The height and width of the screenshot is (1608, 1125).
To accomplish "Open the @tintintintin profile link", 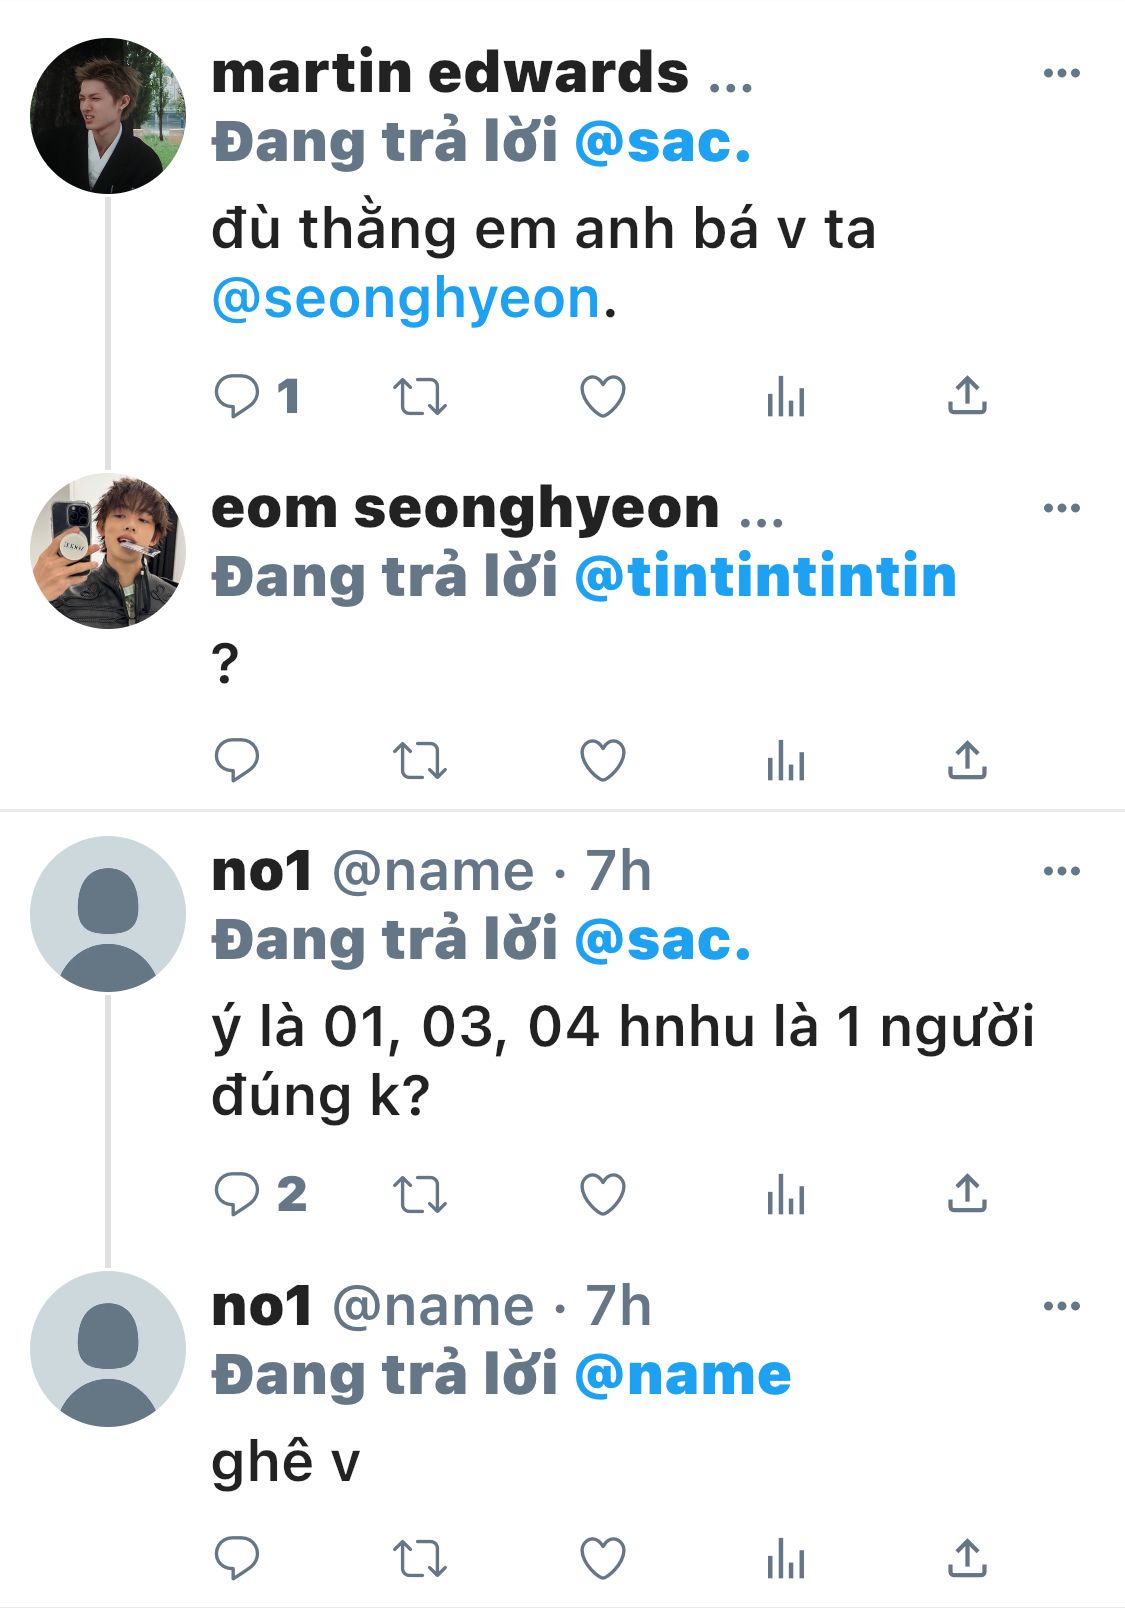I will coord(766,577).
